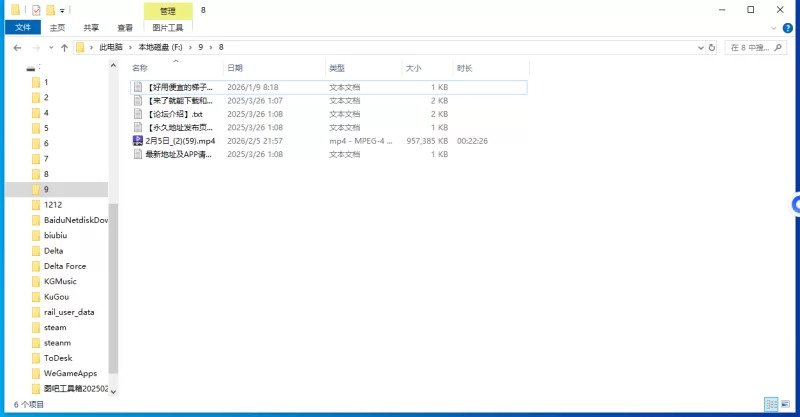Open the BaiduNetdiskDownload folder in tree
The image size is (800, 417).
76,220
